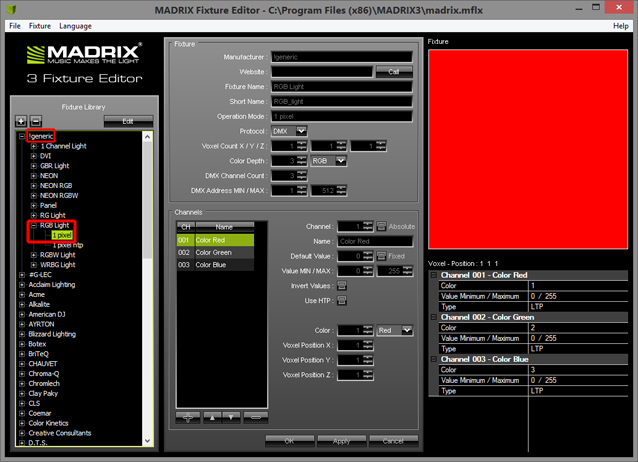Click the Edit button in Fixture Library
638x462 pixels.
pyautogui.click(x=128, y=121)
